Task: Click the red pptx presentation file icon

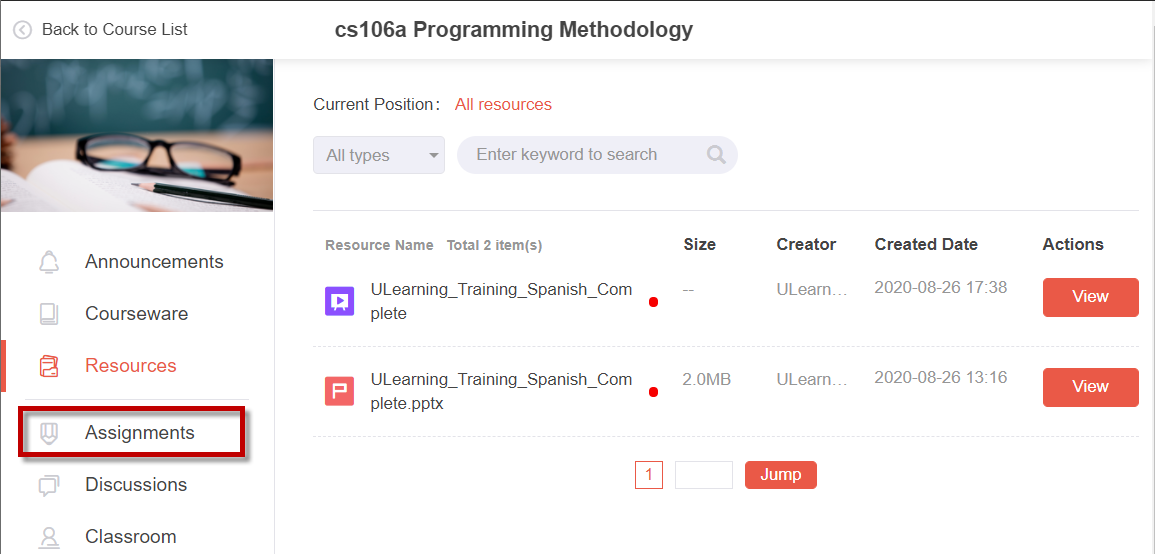Action: [x=340, y=391]
